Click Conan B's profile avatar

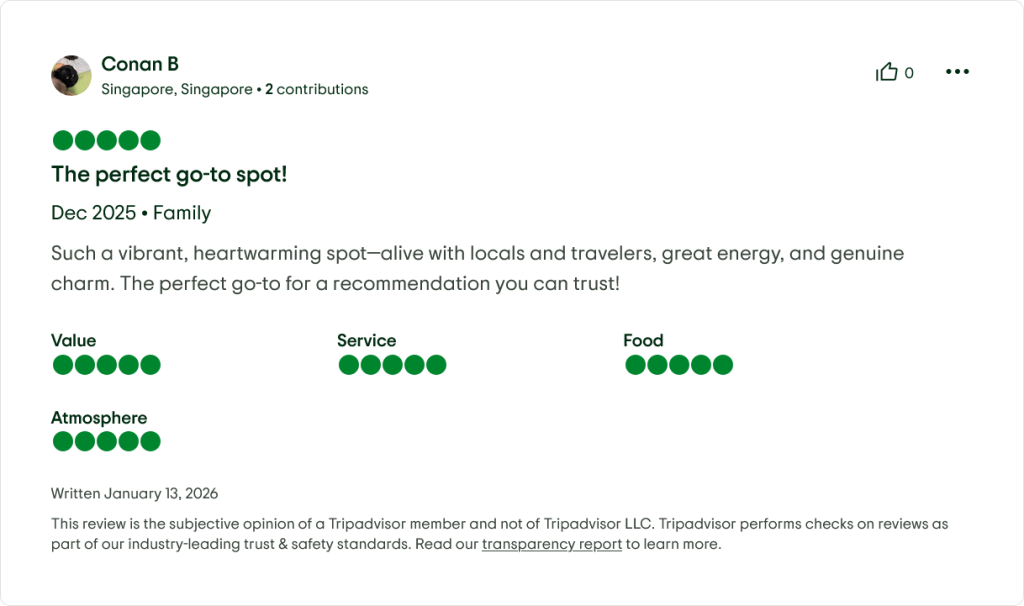tap(71, 75)
